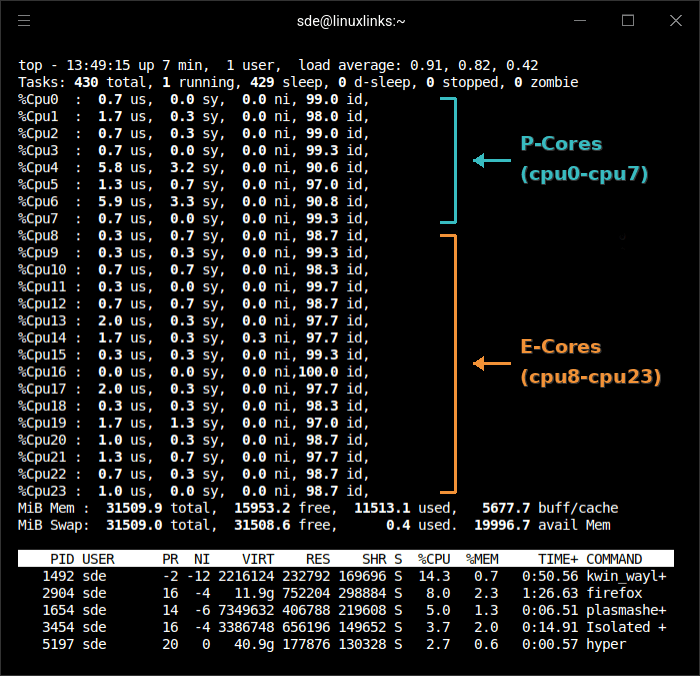This screenshot has height=676, width=700.
Task: Select the load average 0.91 value
Action: (426, 66)
